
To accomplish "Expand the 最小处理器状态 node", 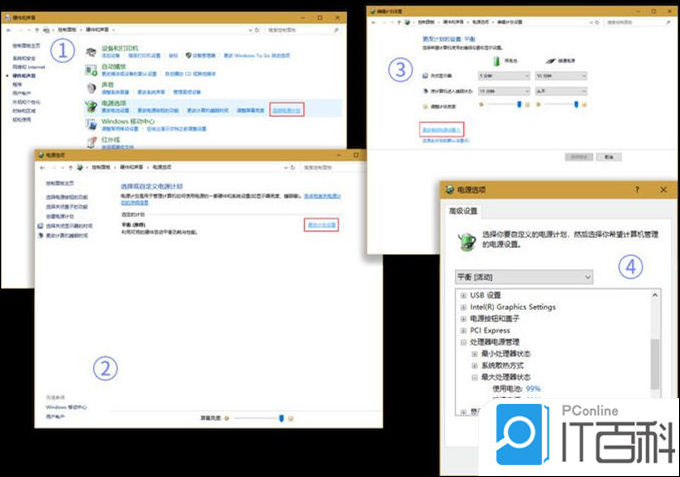I will (474, 354).
